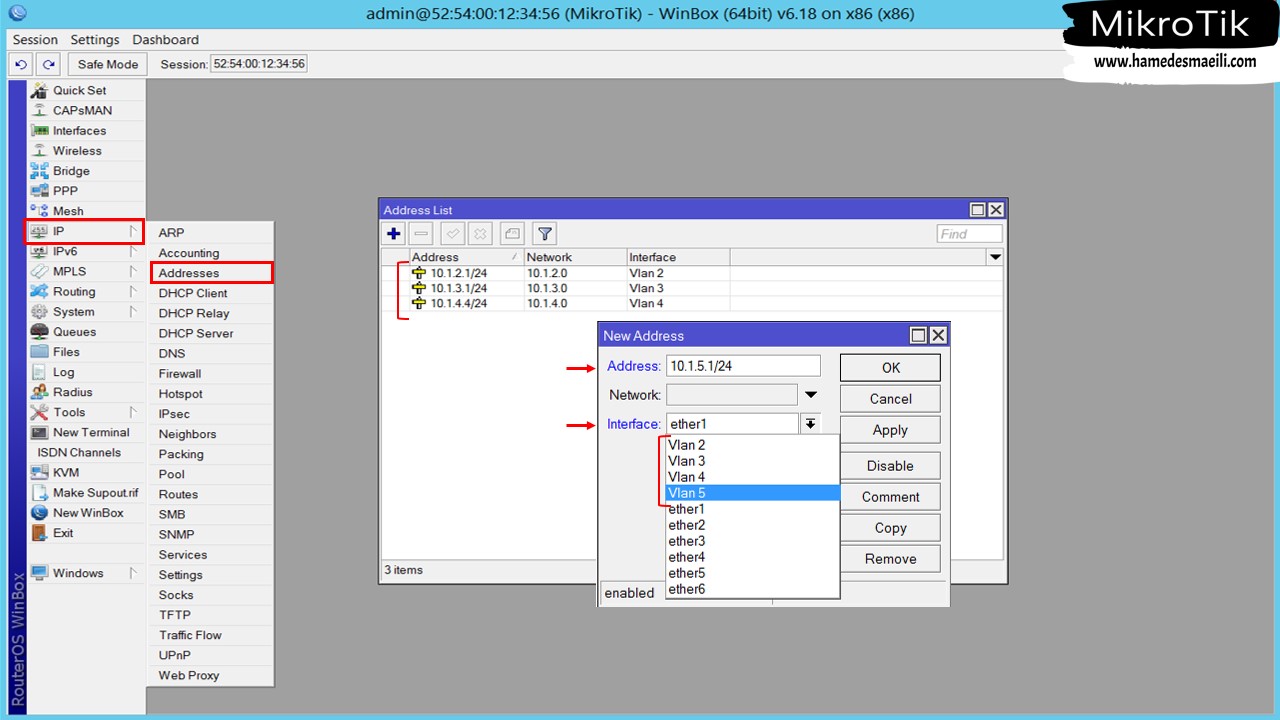Select the 10.1.3.1/24 address row

[692, 288]
